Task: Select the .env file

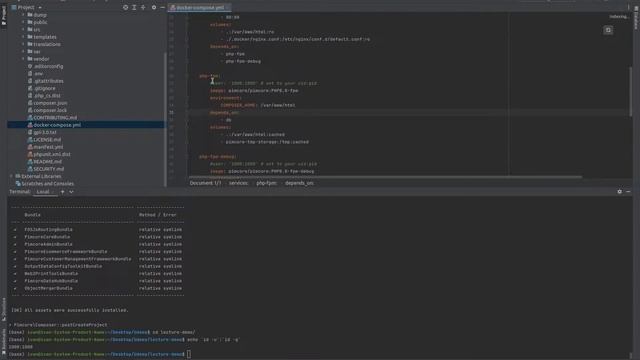Action: 38,73
